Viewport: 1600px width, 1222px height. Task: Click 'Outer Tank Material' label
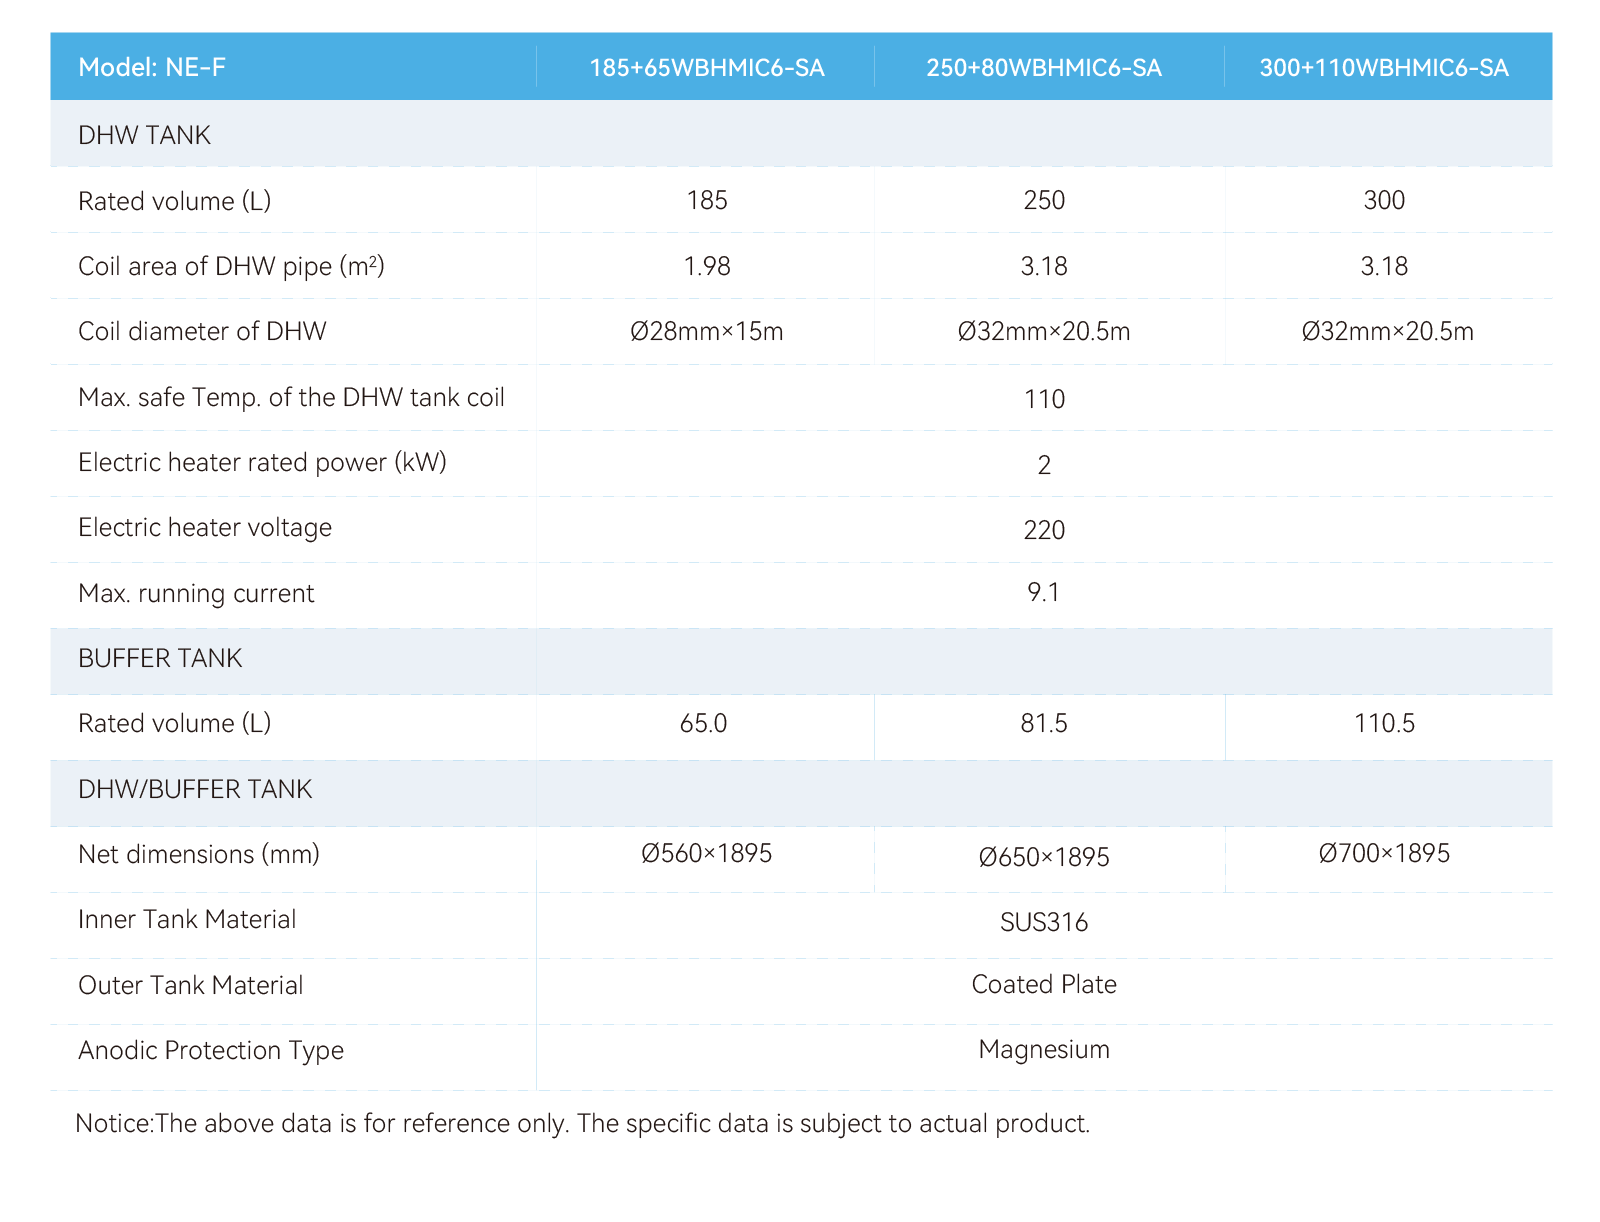(x=190, y=985)
